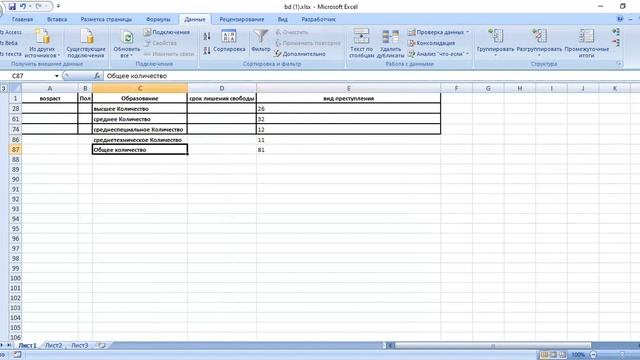Sort ascending with the A-Z icon
This screenshot has width=640, height=360.
(207, 36)
